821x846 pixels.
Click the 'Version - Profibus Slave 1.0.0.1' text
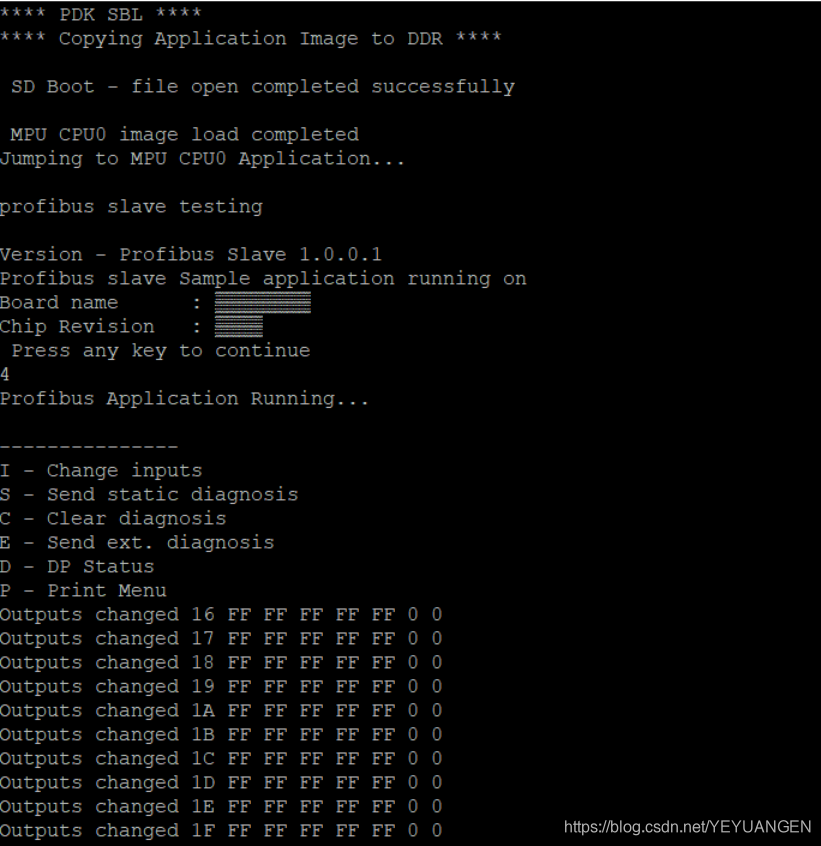coord(190,254)
